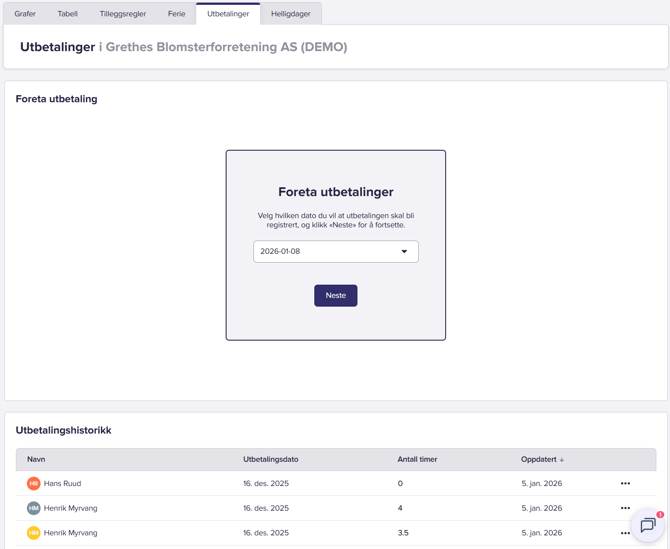Click Hans Ruud's orange avatar icon

(x=33, y=484)
